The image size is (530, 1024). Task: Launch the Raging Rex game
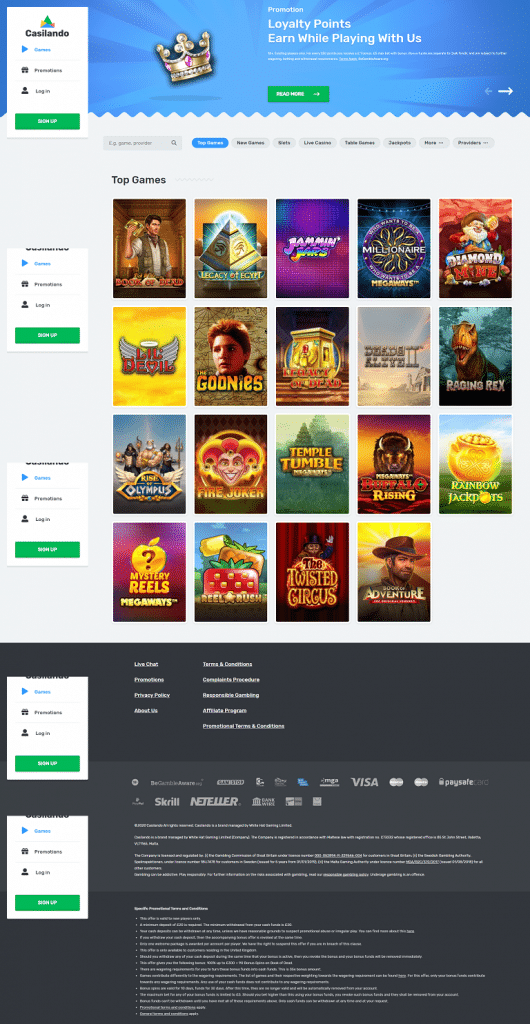coord(475,357)
